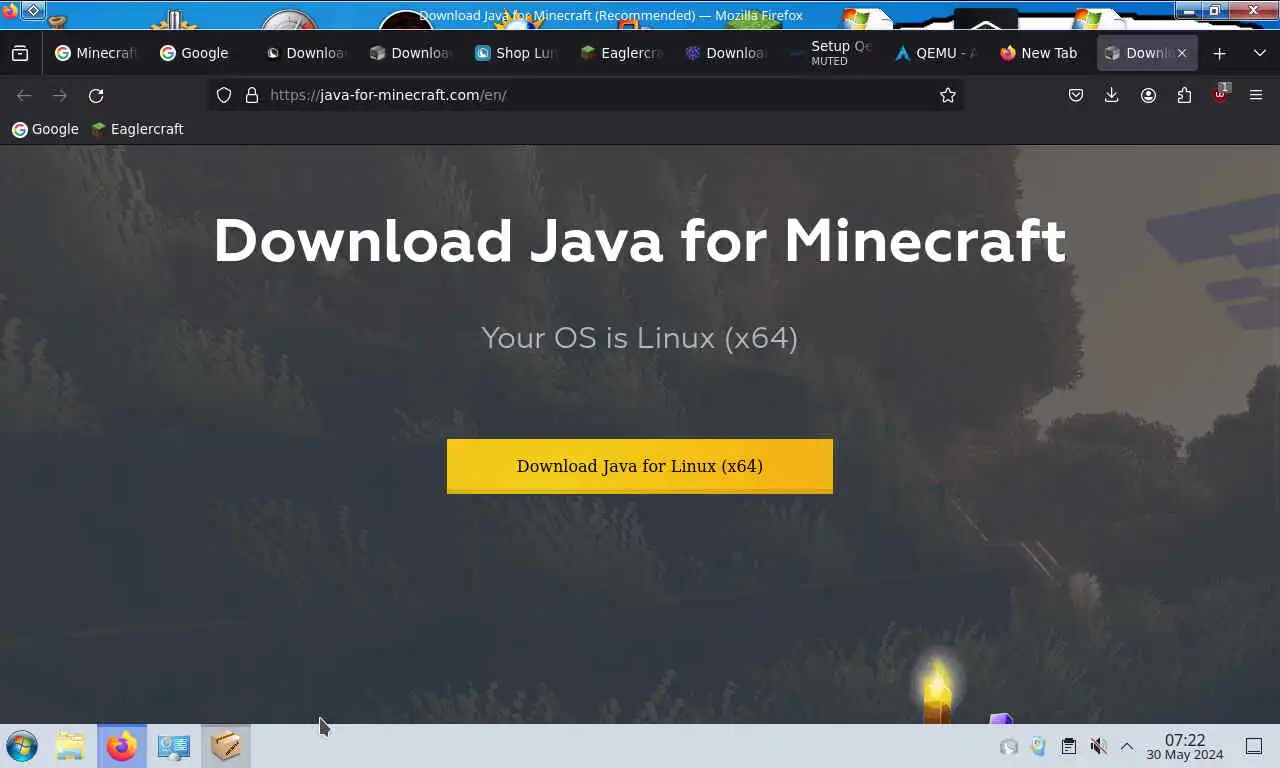This screenshot has height=768, width=1280.
Task: Open the window menu via Firefox title bar icon
Action: (10, 10)
